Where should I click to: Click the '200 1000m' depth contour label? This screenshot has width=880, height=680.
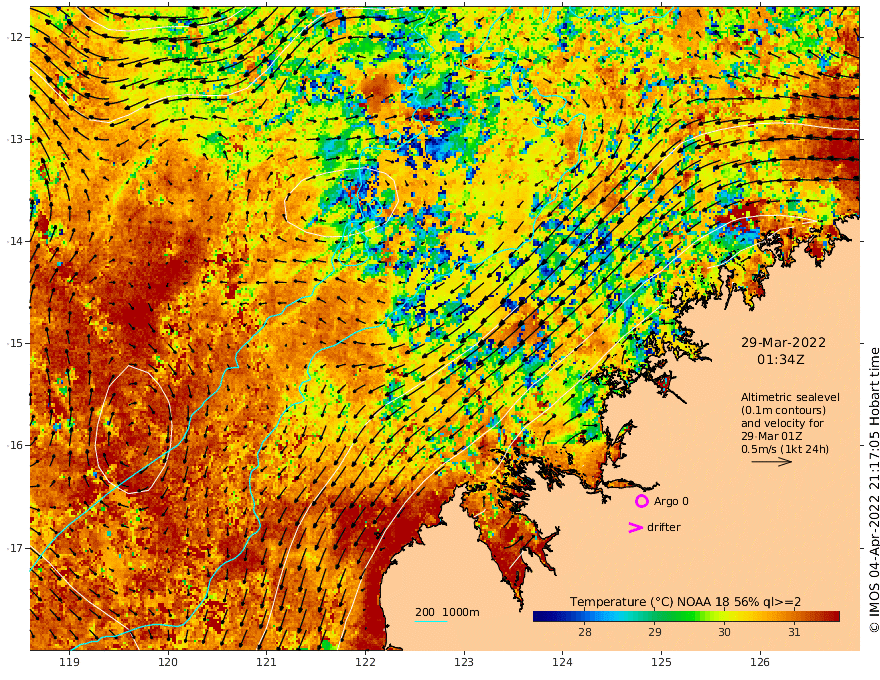click(x=447, y=612)
